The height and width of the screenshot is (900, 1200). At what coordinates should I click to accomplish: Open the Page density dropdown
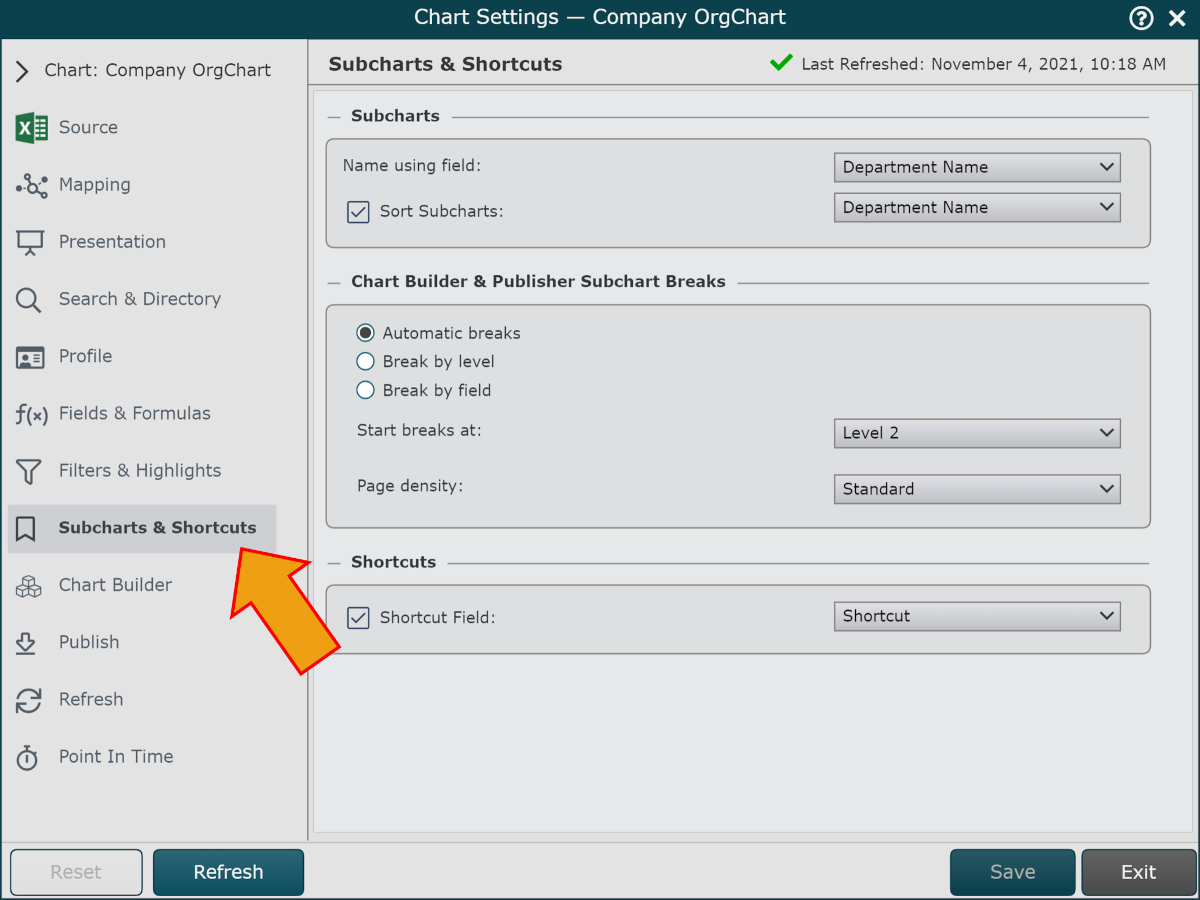coord(976,489)
